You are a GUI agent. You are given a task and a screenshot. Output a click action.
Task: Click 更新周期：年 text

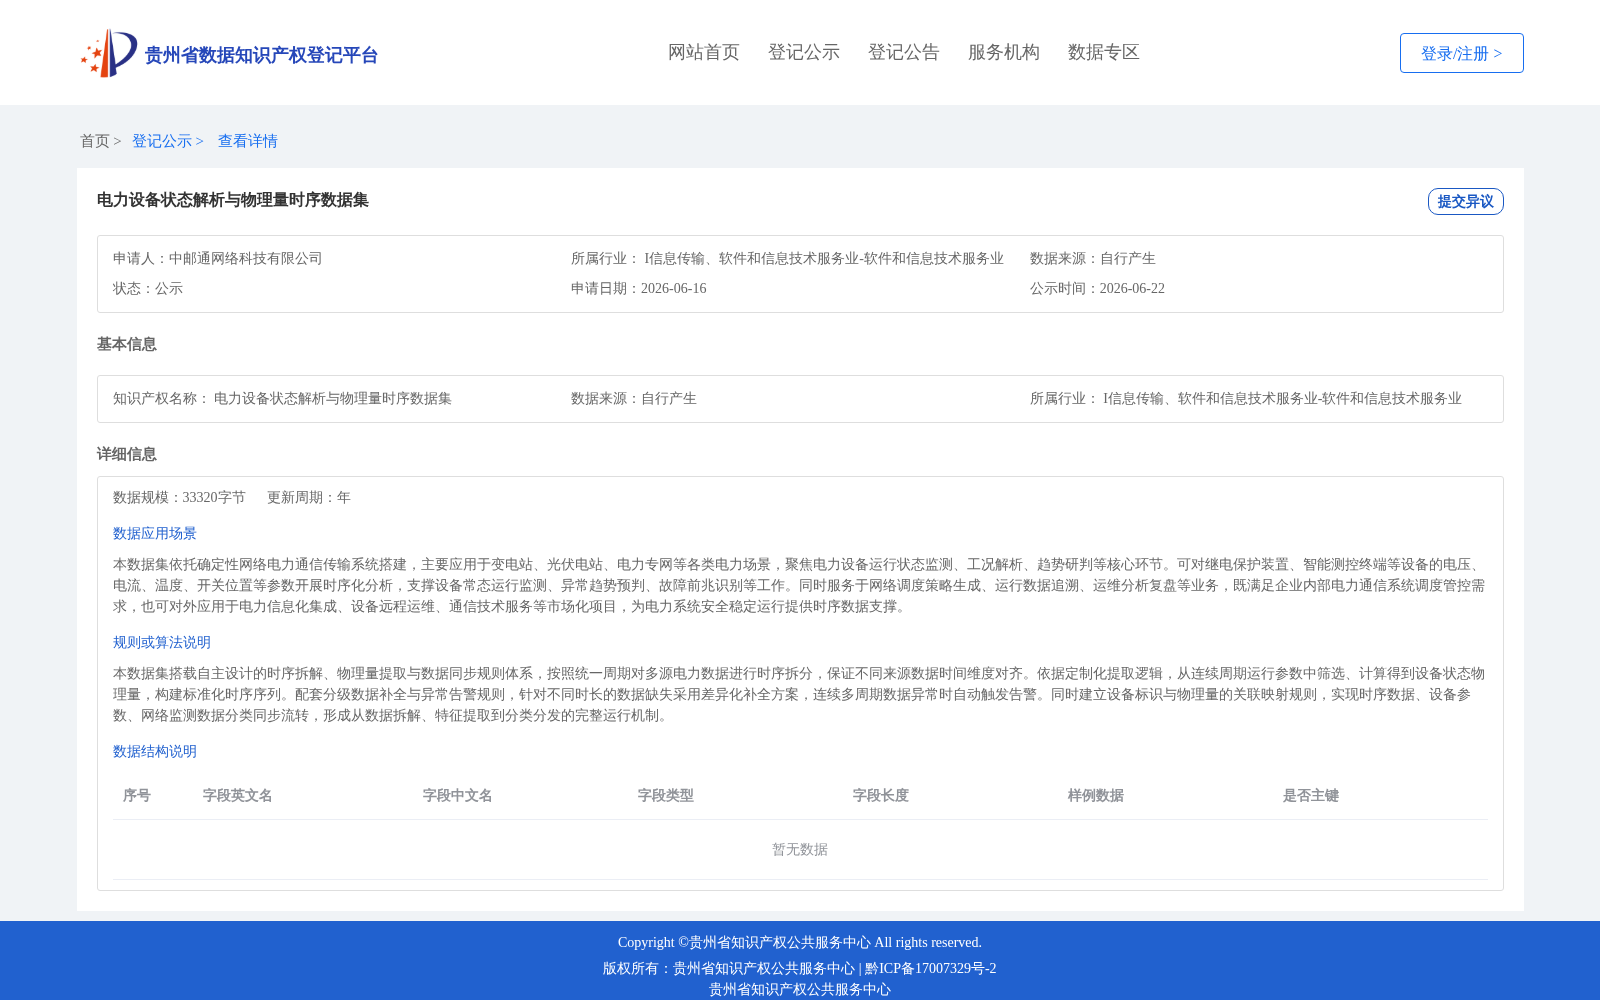pos(309,497)
